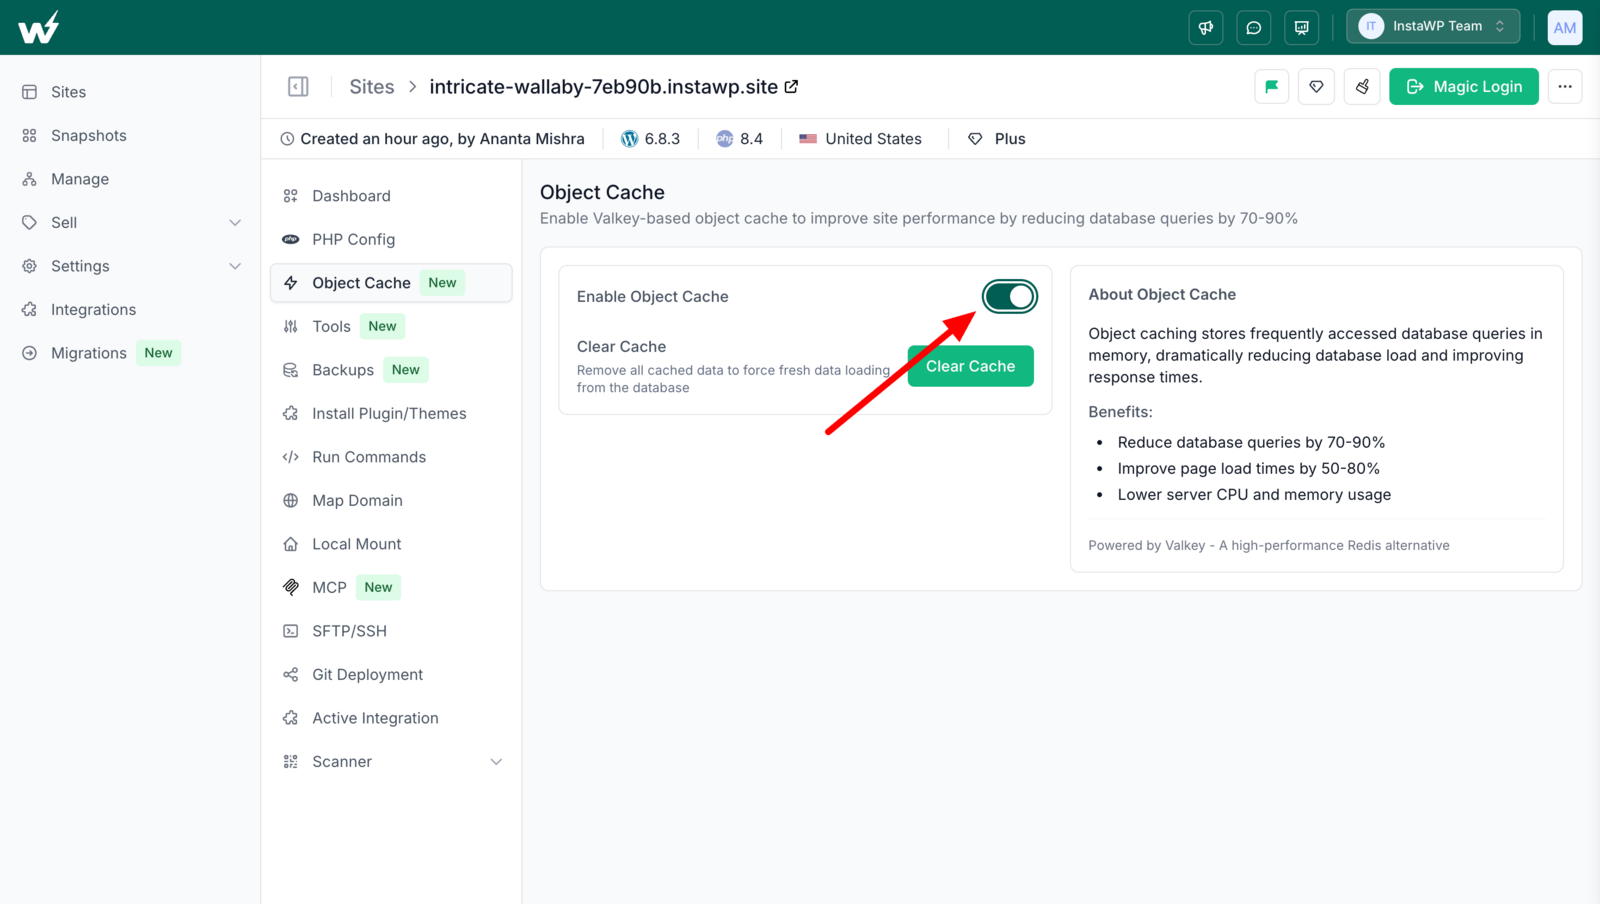This screenshot has height=904, width=1600.
Task: Collapse the sidebar panel icon
Action: point(298,87)
